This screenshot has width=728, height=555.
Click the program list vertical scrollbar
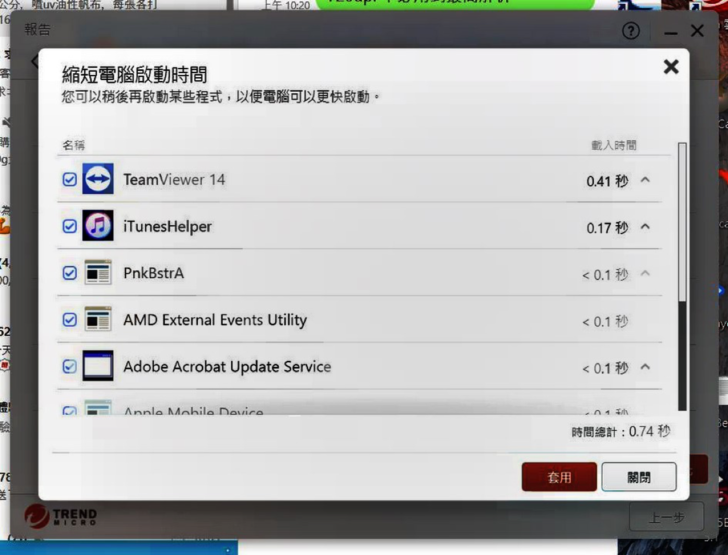click(682, 277)
